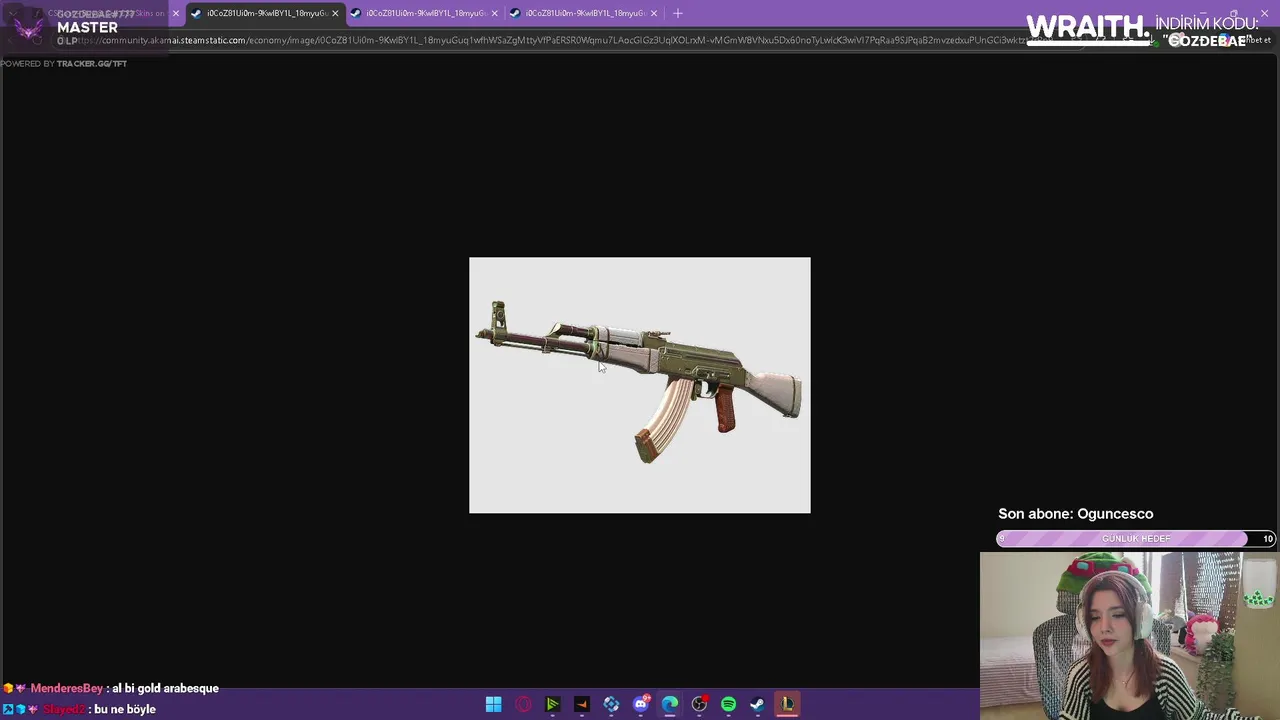Close the Skins tab
The height and width of the screenshot is (720, 1280).
tap(176, 13)
